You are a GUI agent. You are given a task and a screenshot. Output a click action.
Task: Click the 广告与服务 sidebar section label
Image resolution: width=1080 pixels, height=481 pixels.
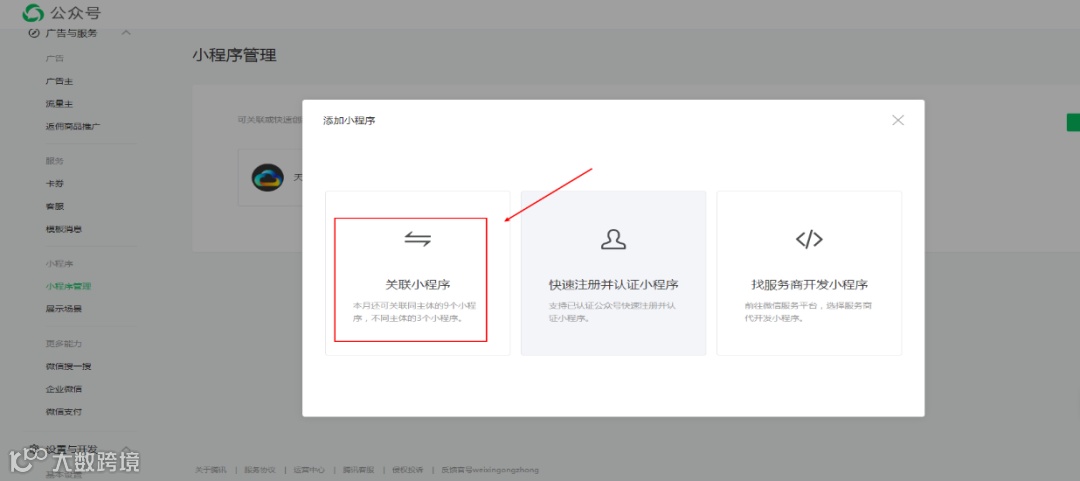point(71,33)
